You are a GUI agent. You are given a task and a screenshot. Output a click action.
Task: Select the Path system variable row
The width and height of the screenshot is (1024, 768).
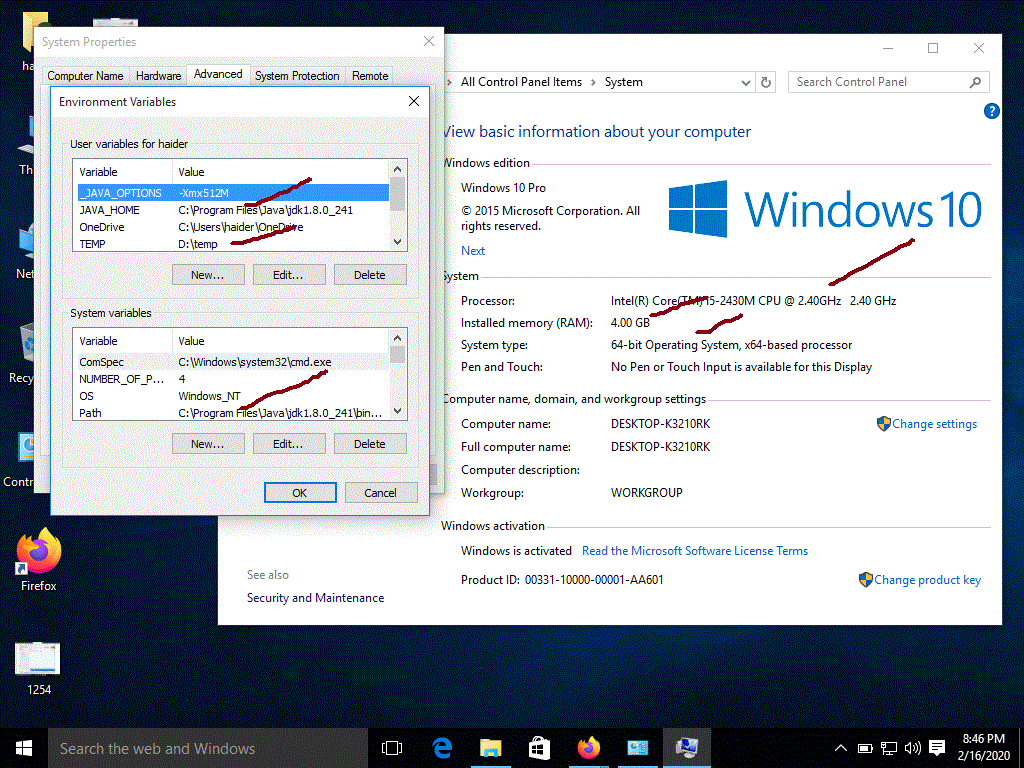[x=233, y=413]
